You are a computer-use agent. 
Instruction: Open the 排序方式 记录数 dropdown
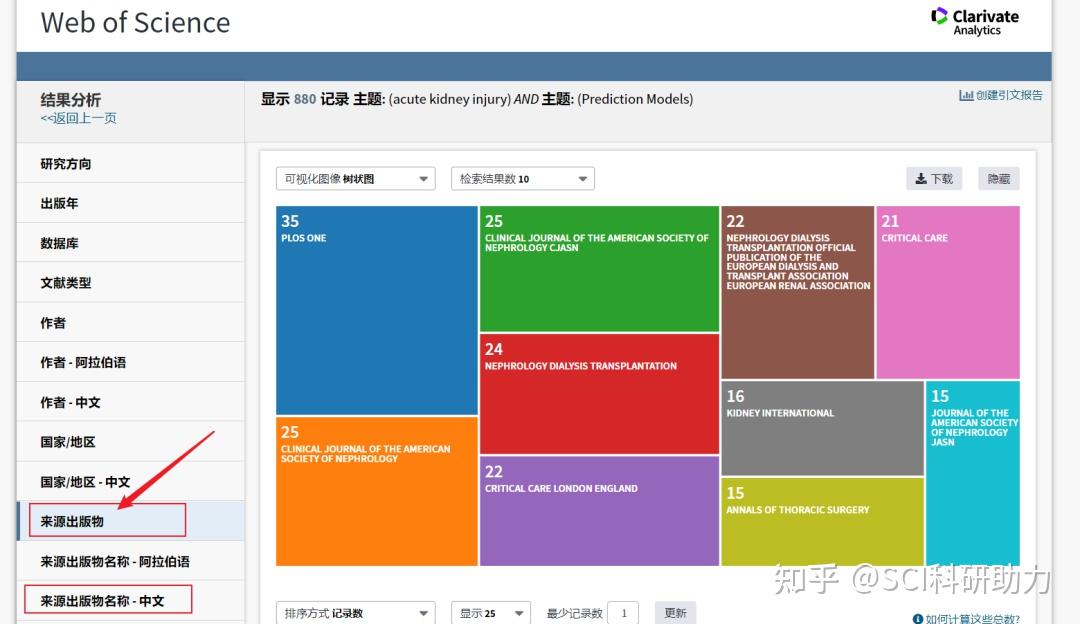tap(355, 612)
